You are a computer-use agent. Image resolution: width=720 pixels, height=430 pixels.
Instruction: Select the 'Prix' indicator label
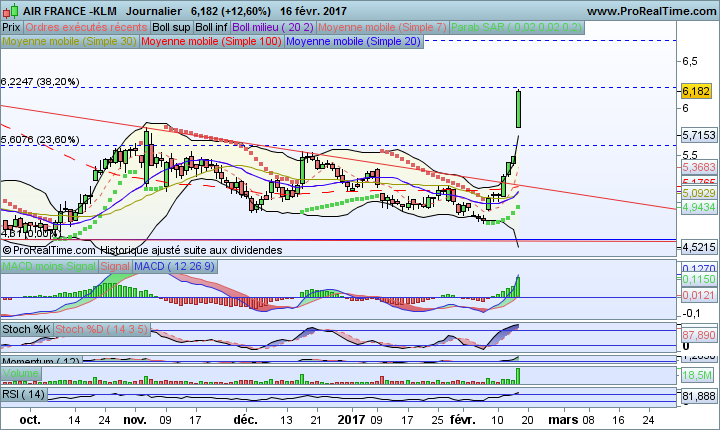tap(11, 28)
